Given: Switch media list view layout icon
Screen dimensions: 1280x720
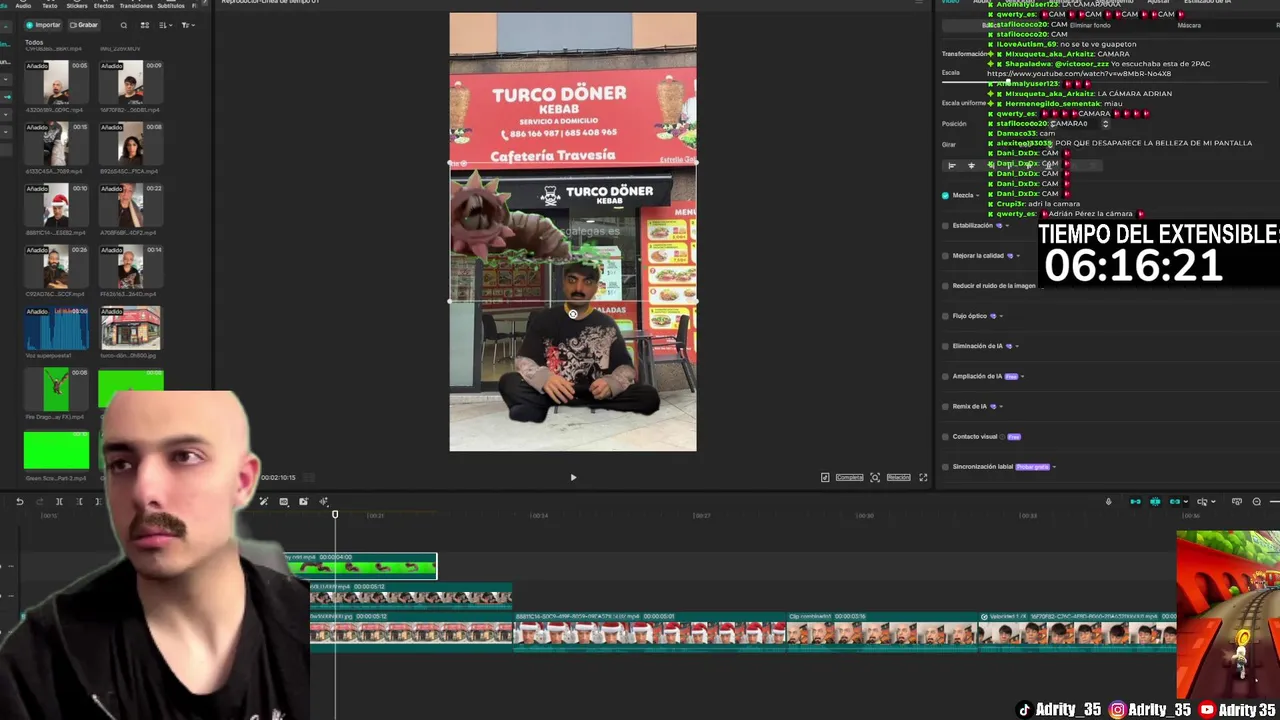Looking at the screenshot, I should coord(145,25).
